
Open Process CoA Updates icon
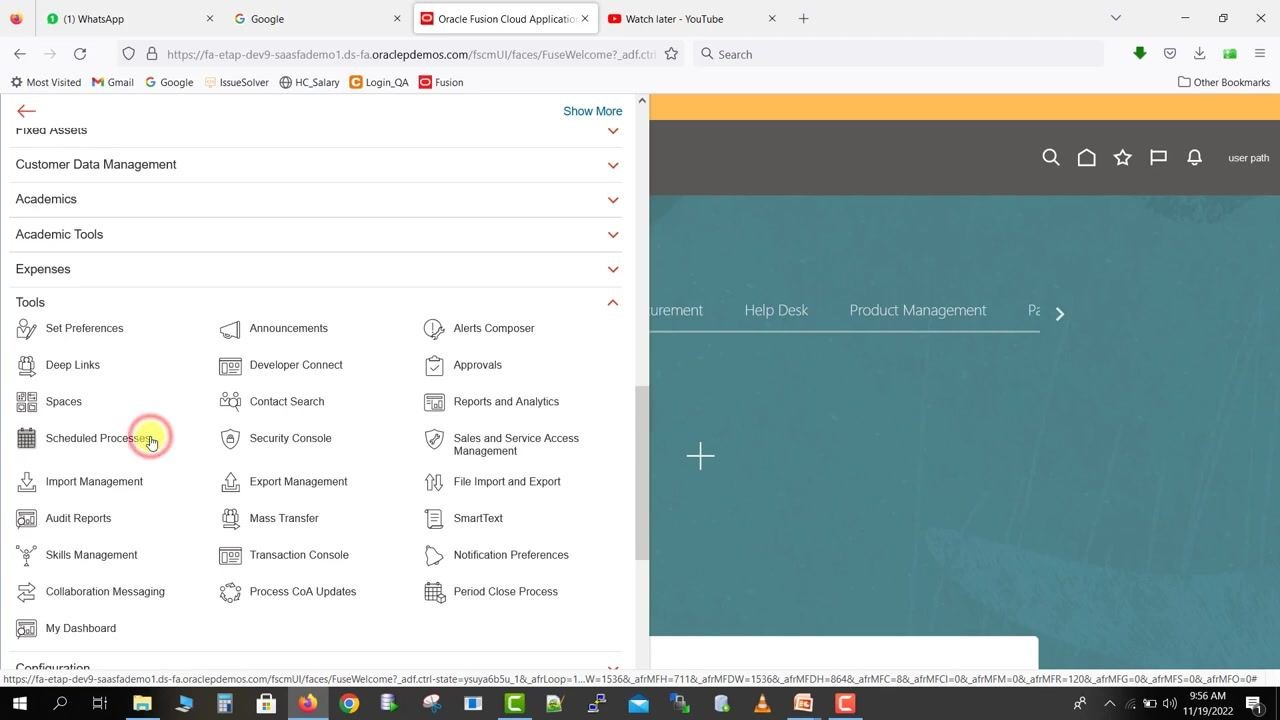click(230, 591)
